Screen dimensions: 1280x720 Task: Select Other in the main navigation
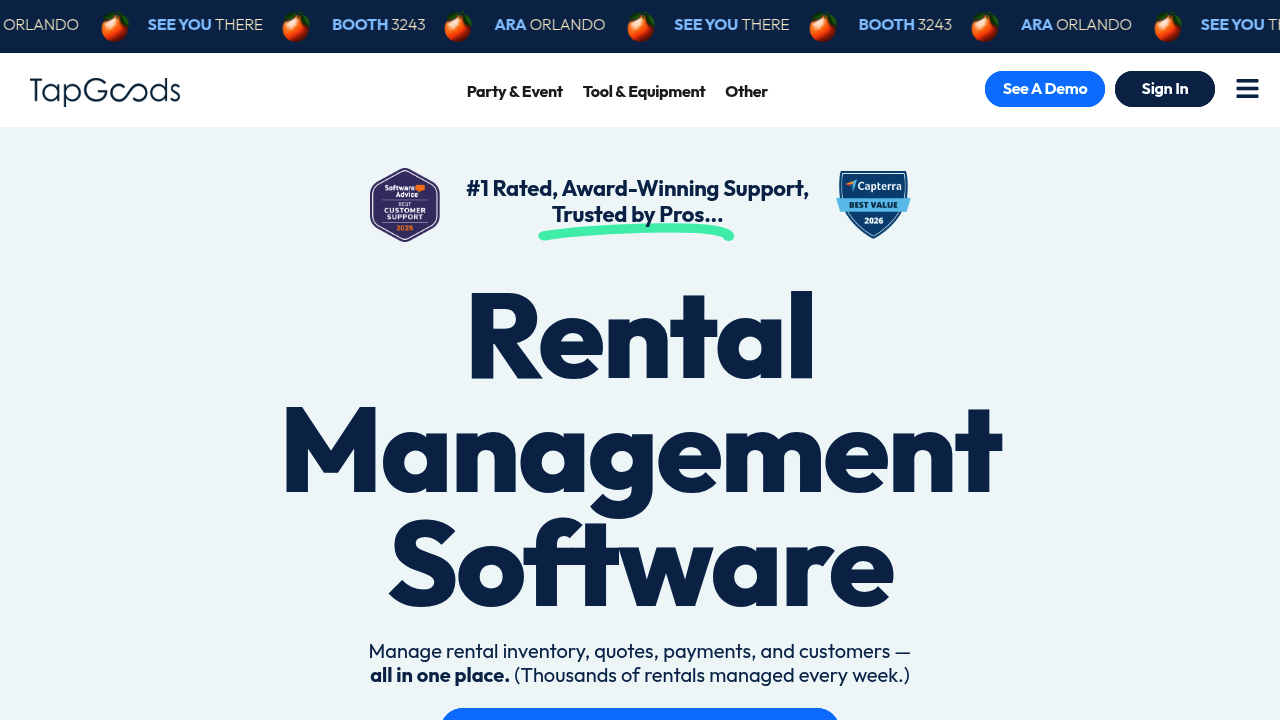point(746,91)
